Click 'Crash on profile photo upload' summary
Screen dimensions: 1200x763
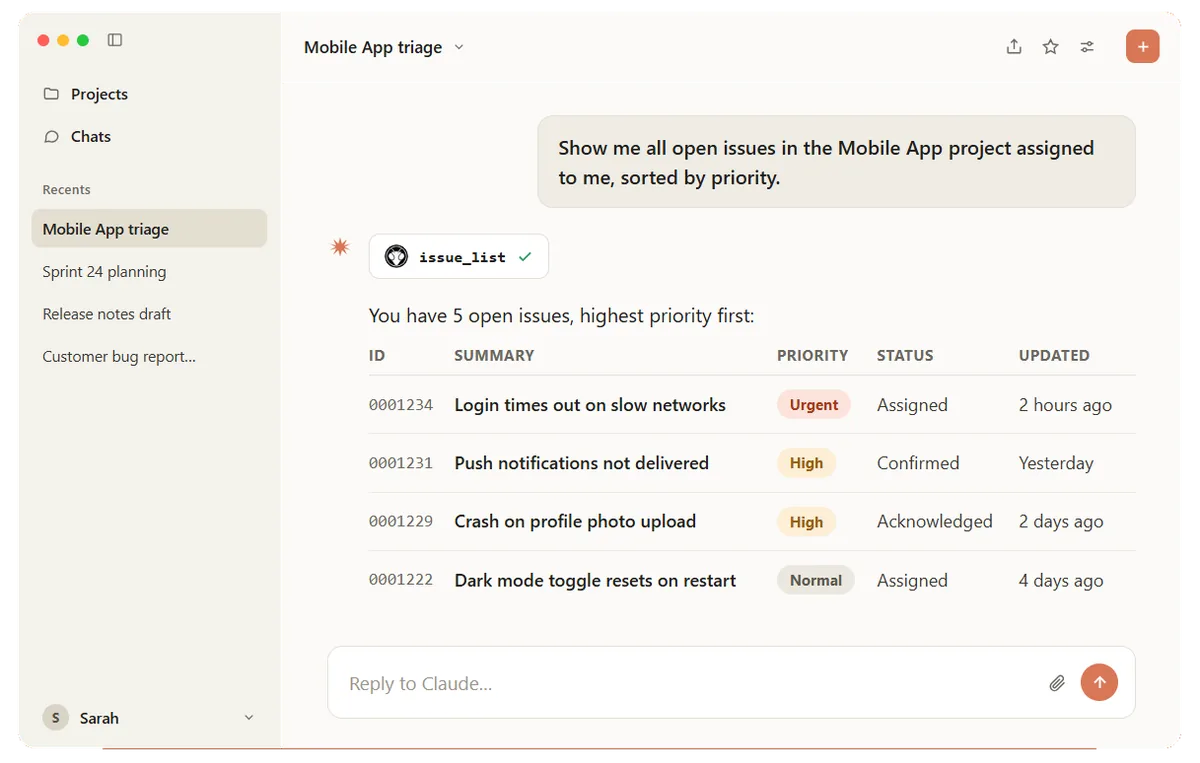(575, 521)
